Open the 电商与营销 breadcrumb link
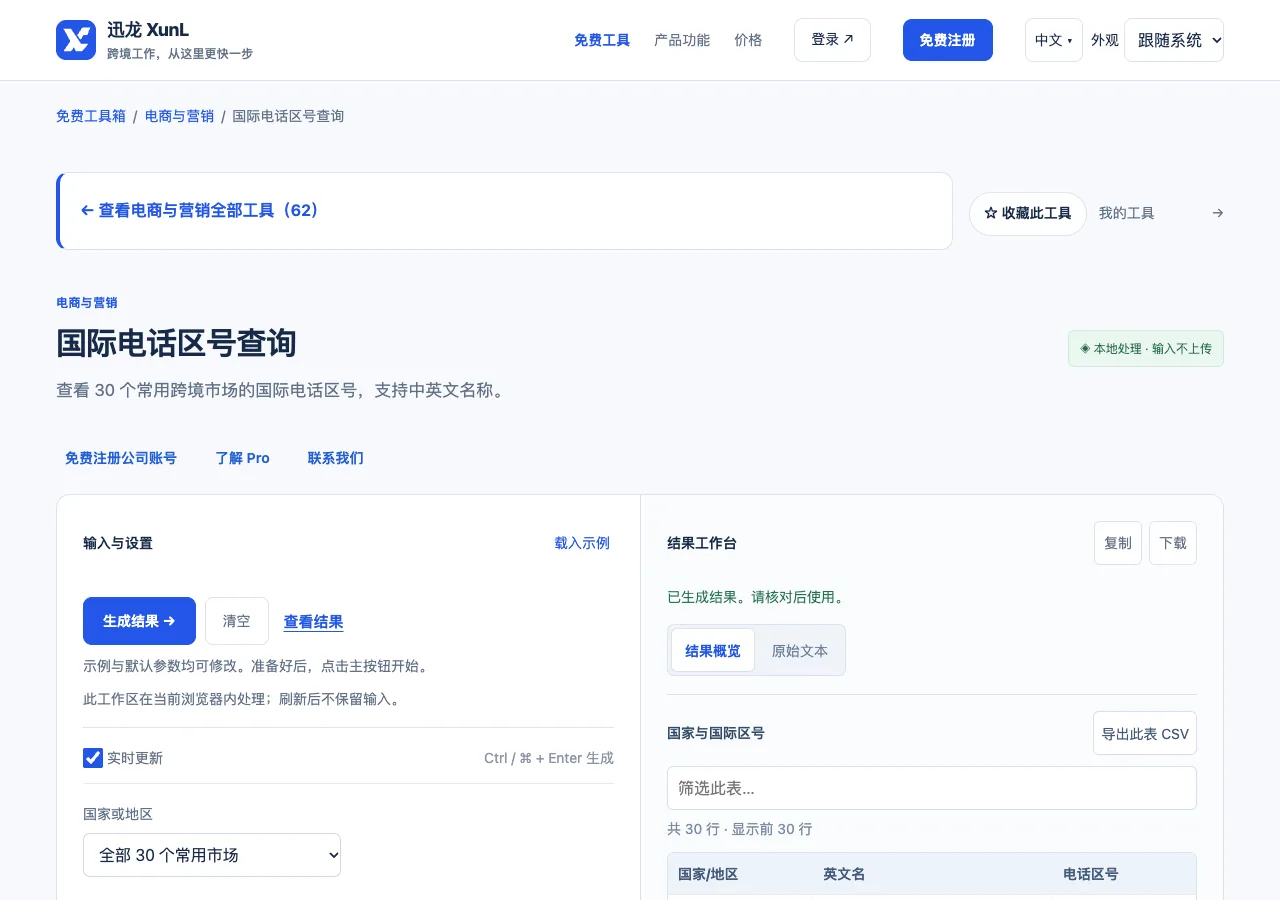1280x900 pixels. 179,116
